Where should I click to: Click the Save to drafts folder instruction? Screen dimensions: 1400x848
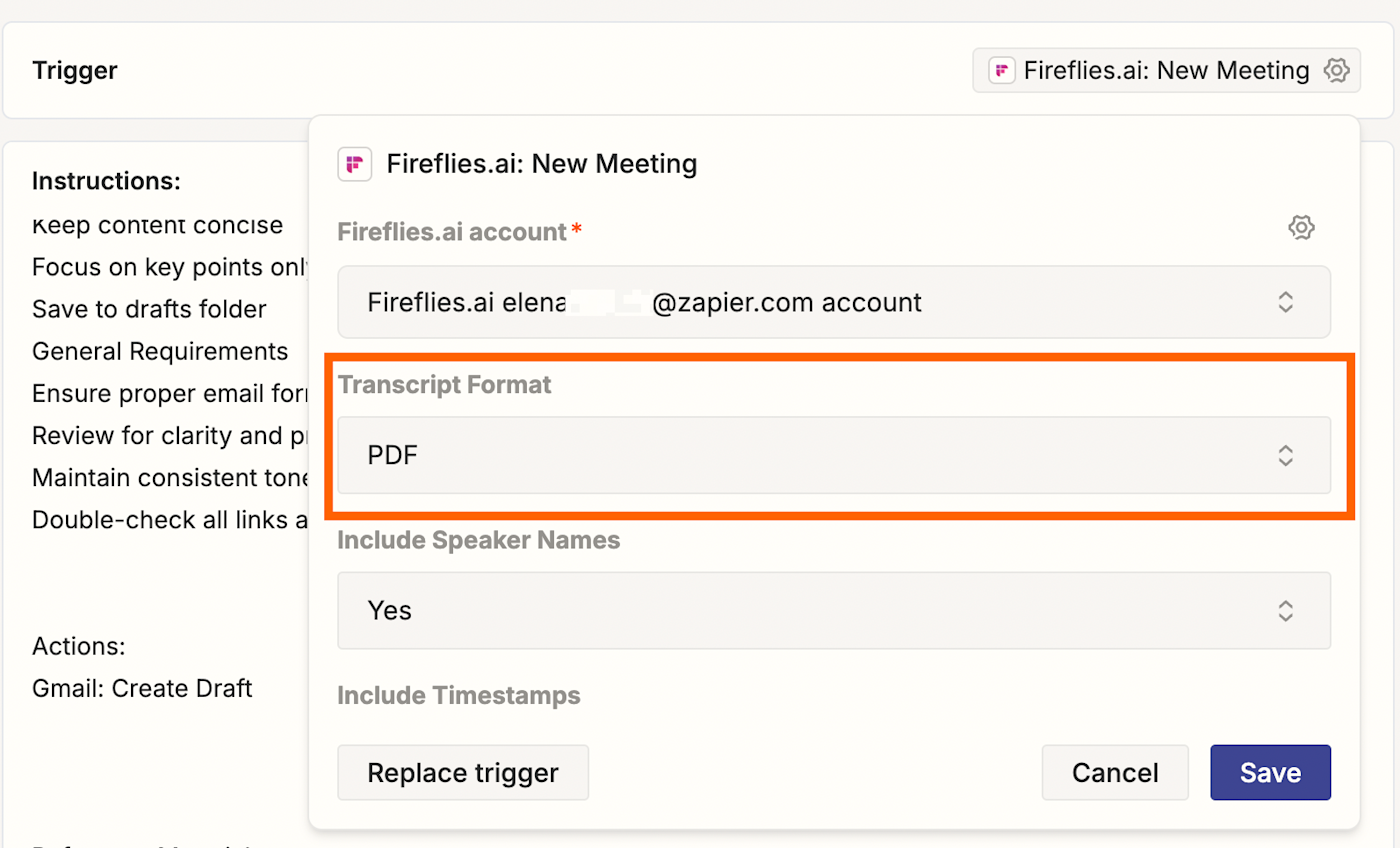click(149, 310)
